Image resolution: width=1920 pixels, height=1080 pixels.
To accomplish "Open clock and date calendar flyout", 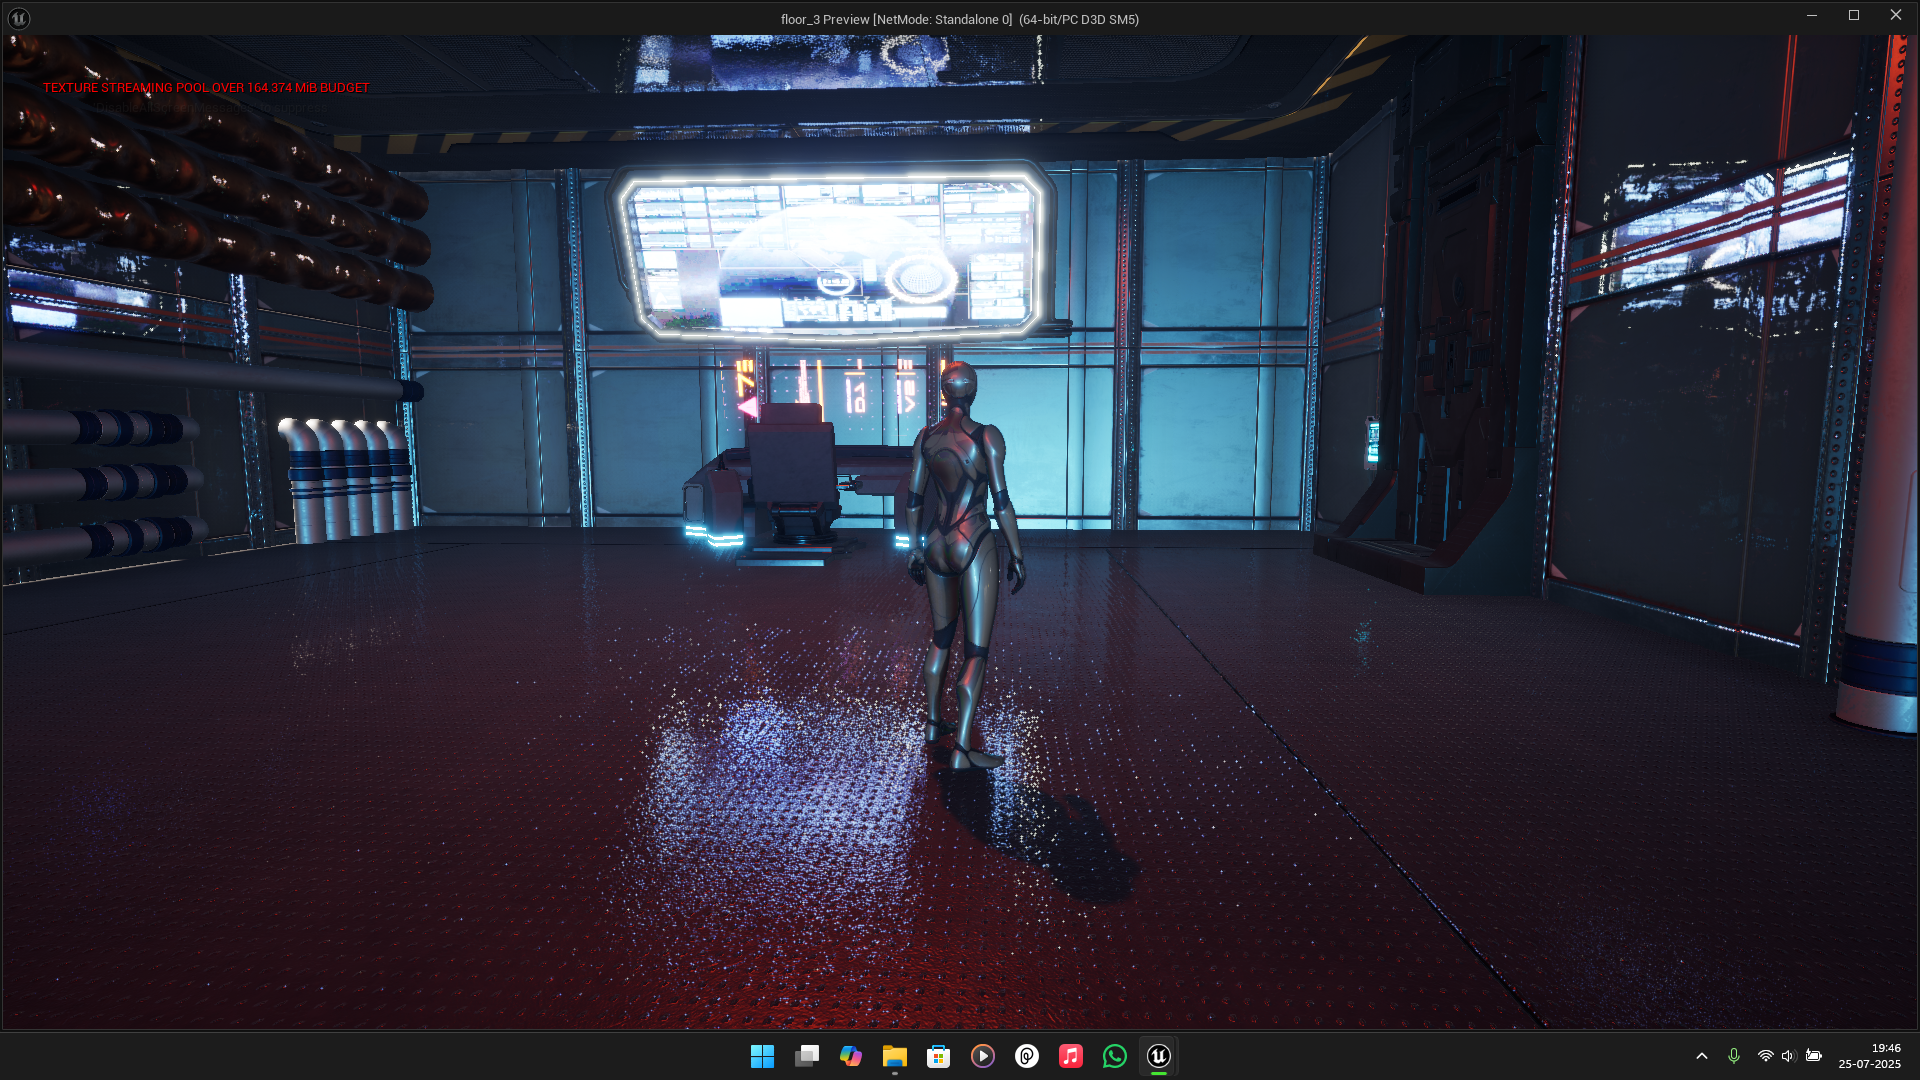I will tap(1869, 1056).
